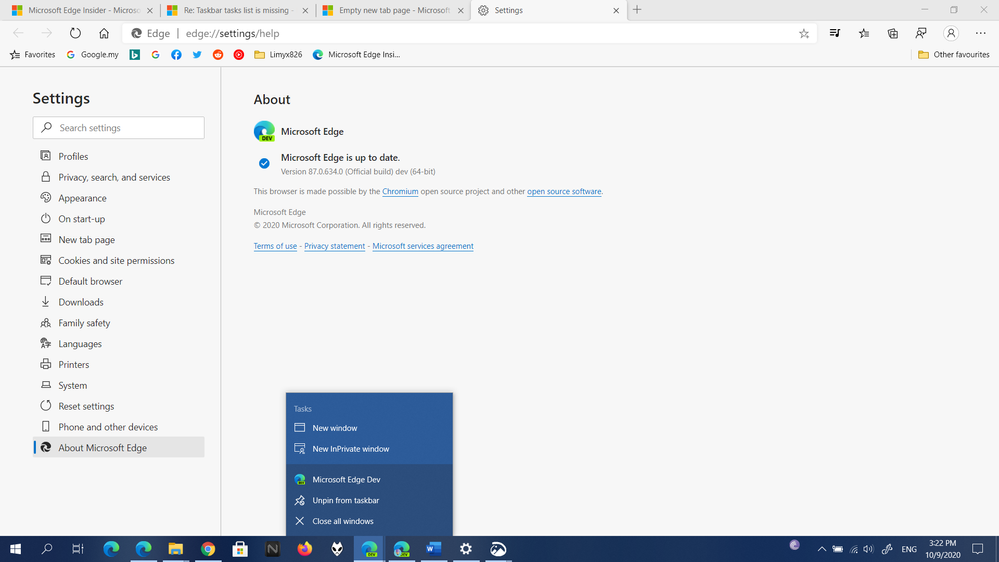The width and height of the screenshot is (999, 562).
Task: Open New tab page settings
Action: pyautogui.click(x=119, y=240)
